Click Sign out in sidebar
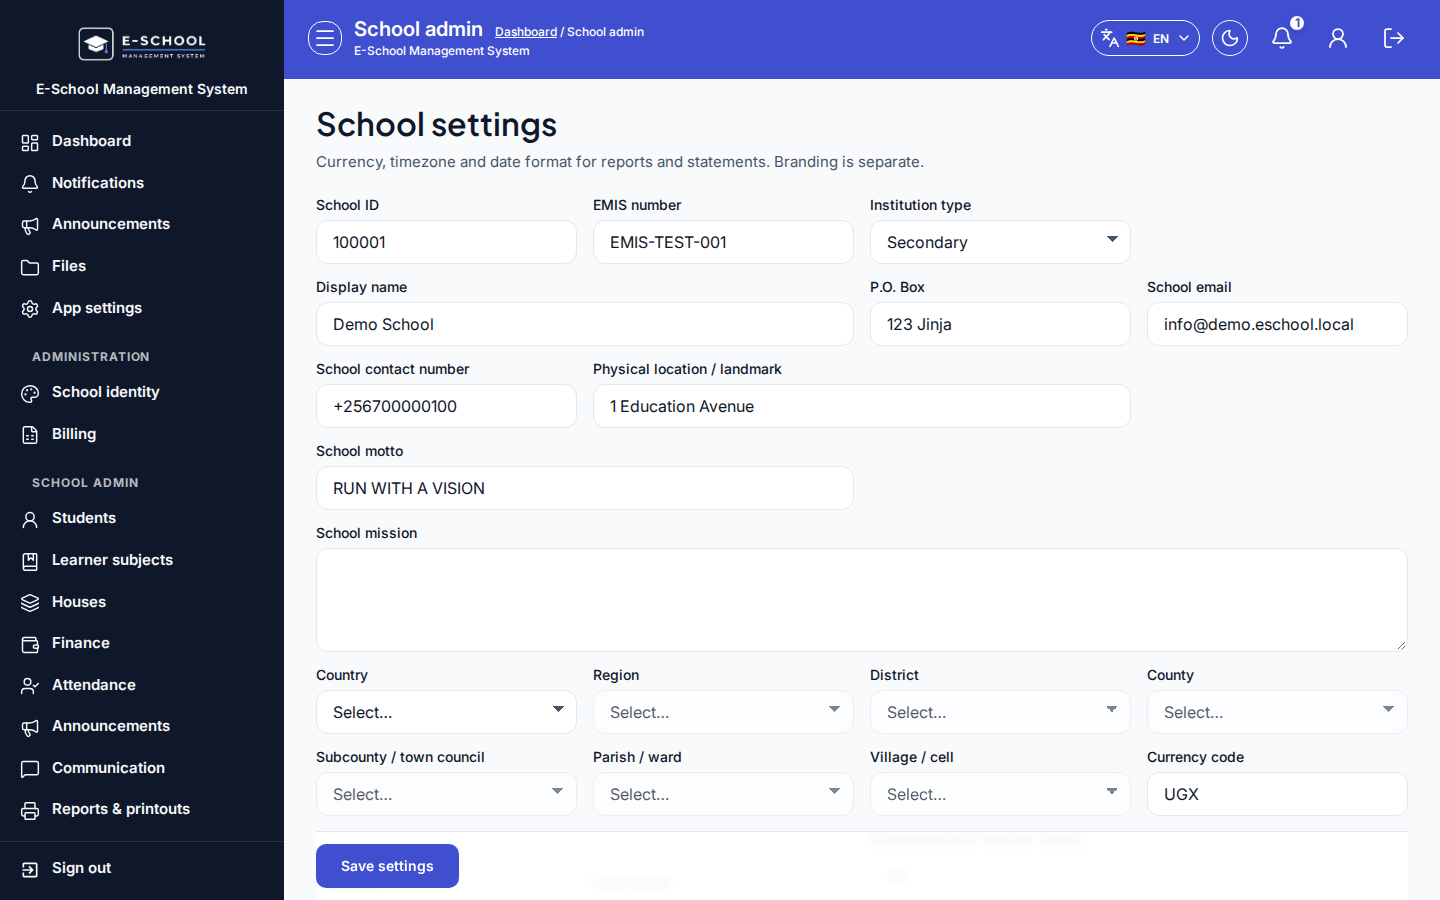 [142, 868]
